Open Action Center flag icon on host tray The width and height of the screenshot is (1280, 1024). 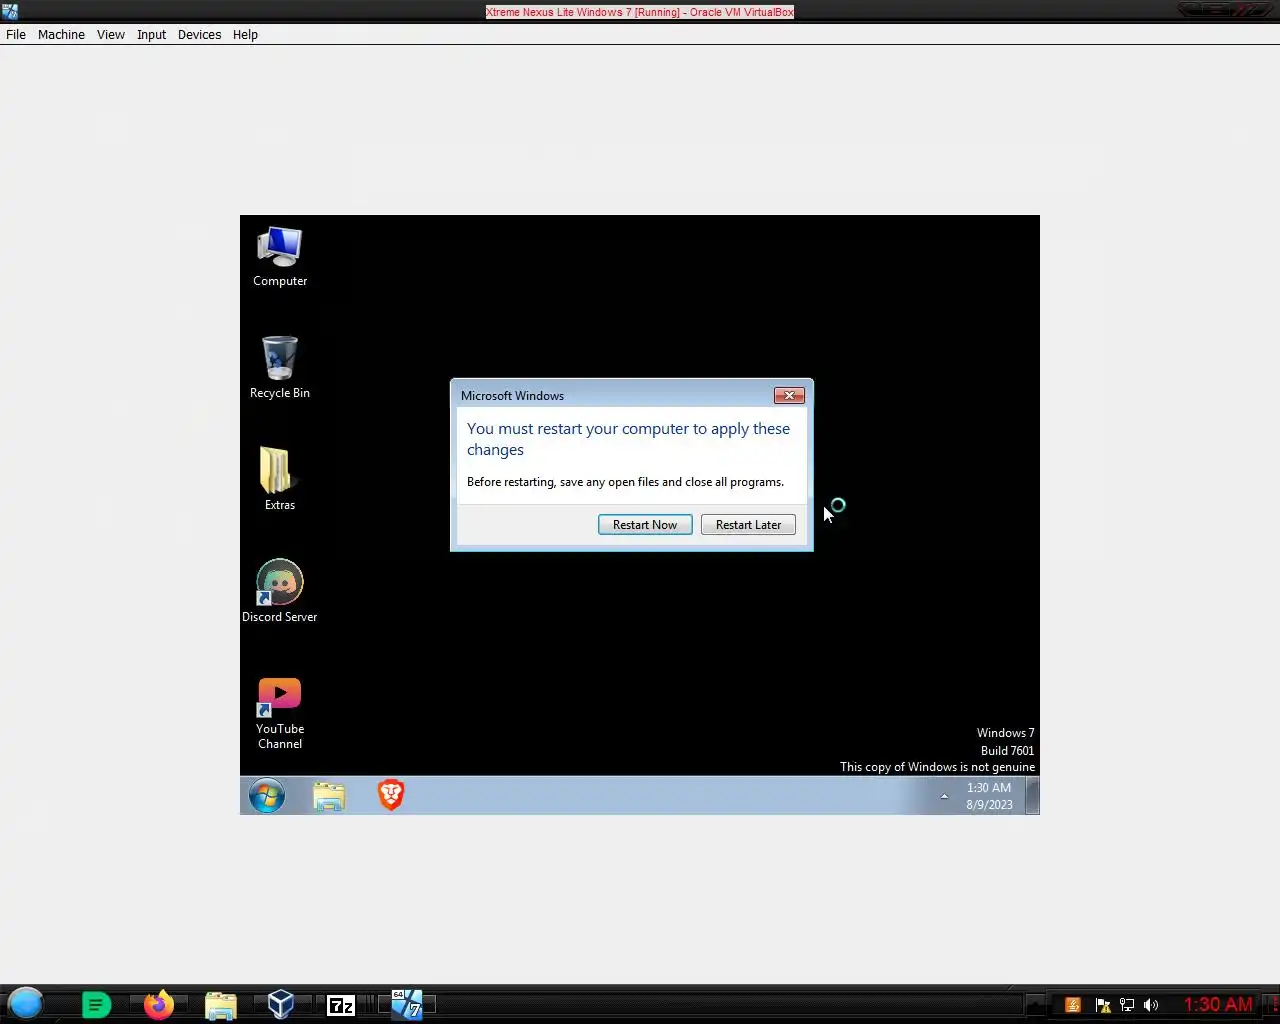(1103, 1005)
